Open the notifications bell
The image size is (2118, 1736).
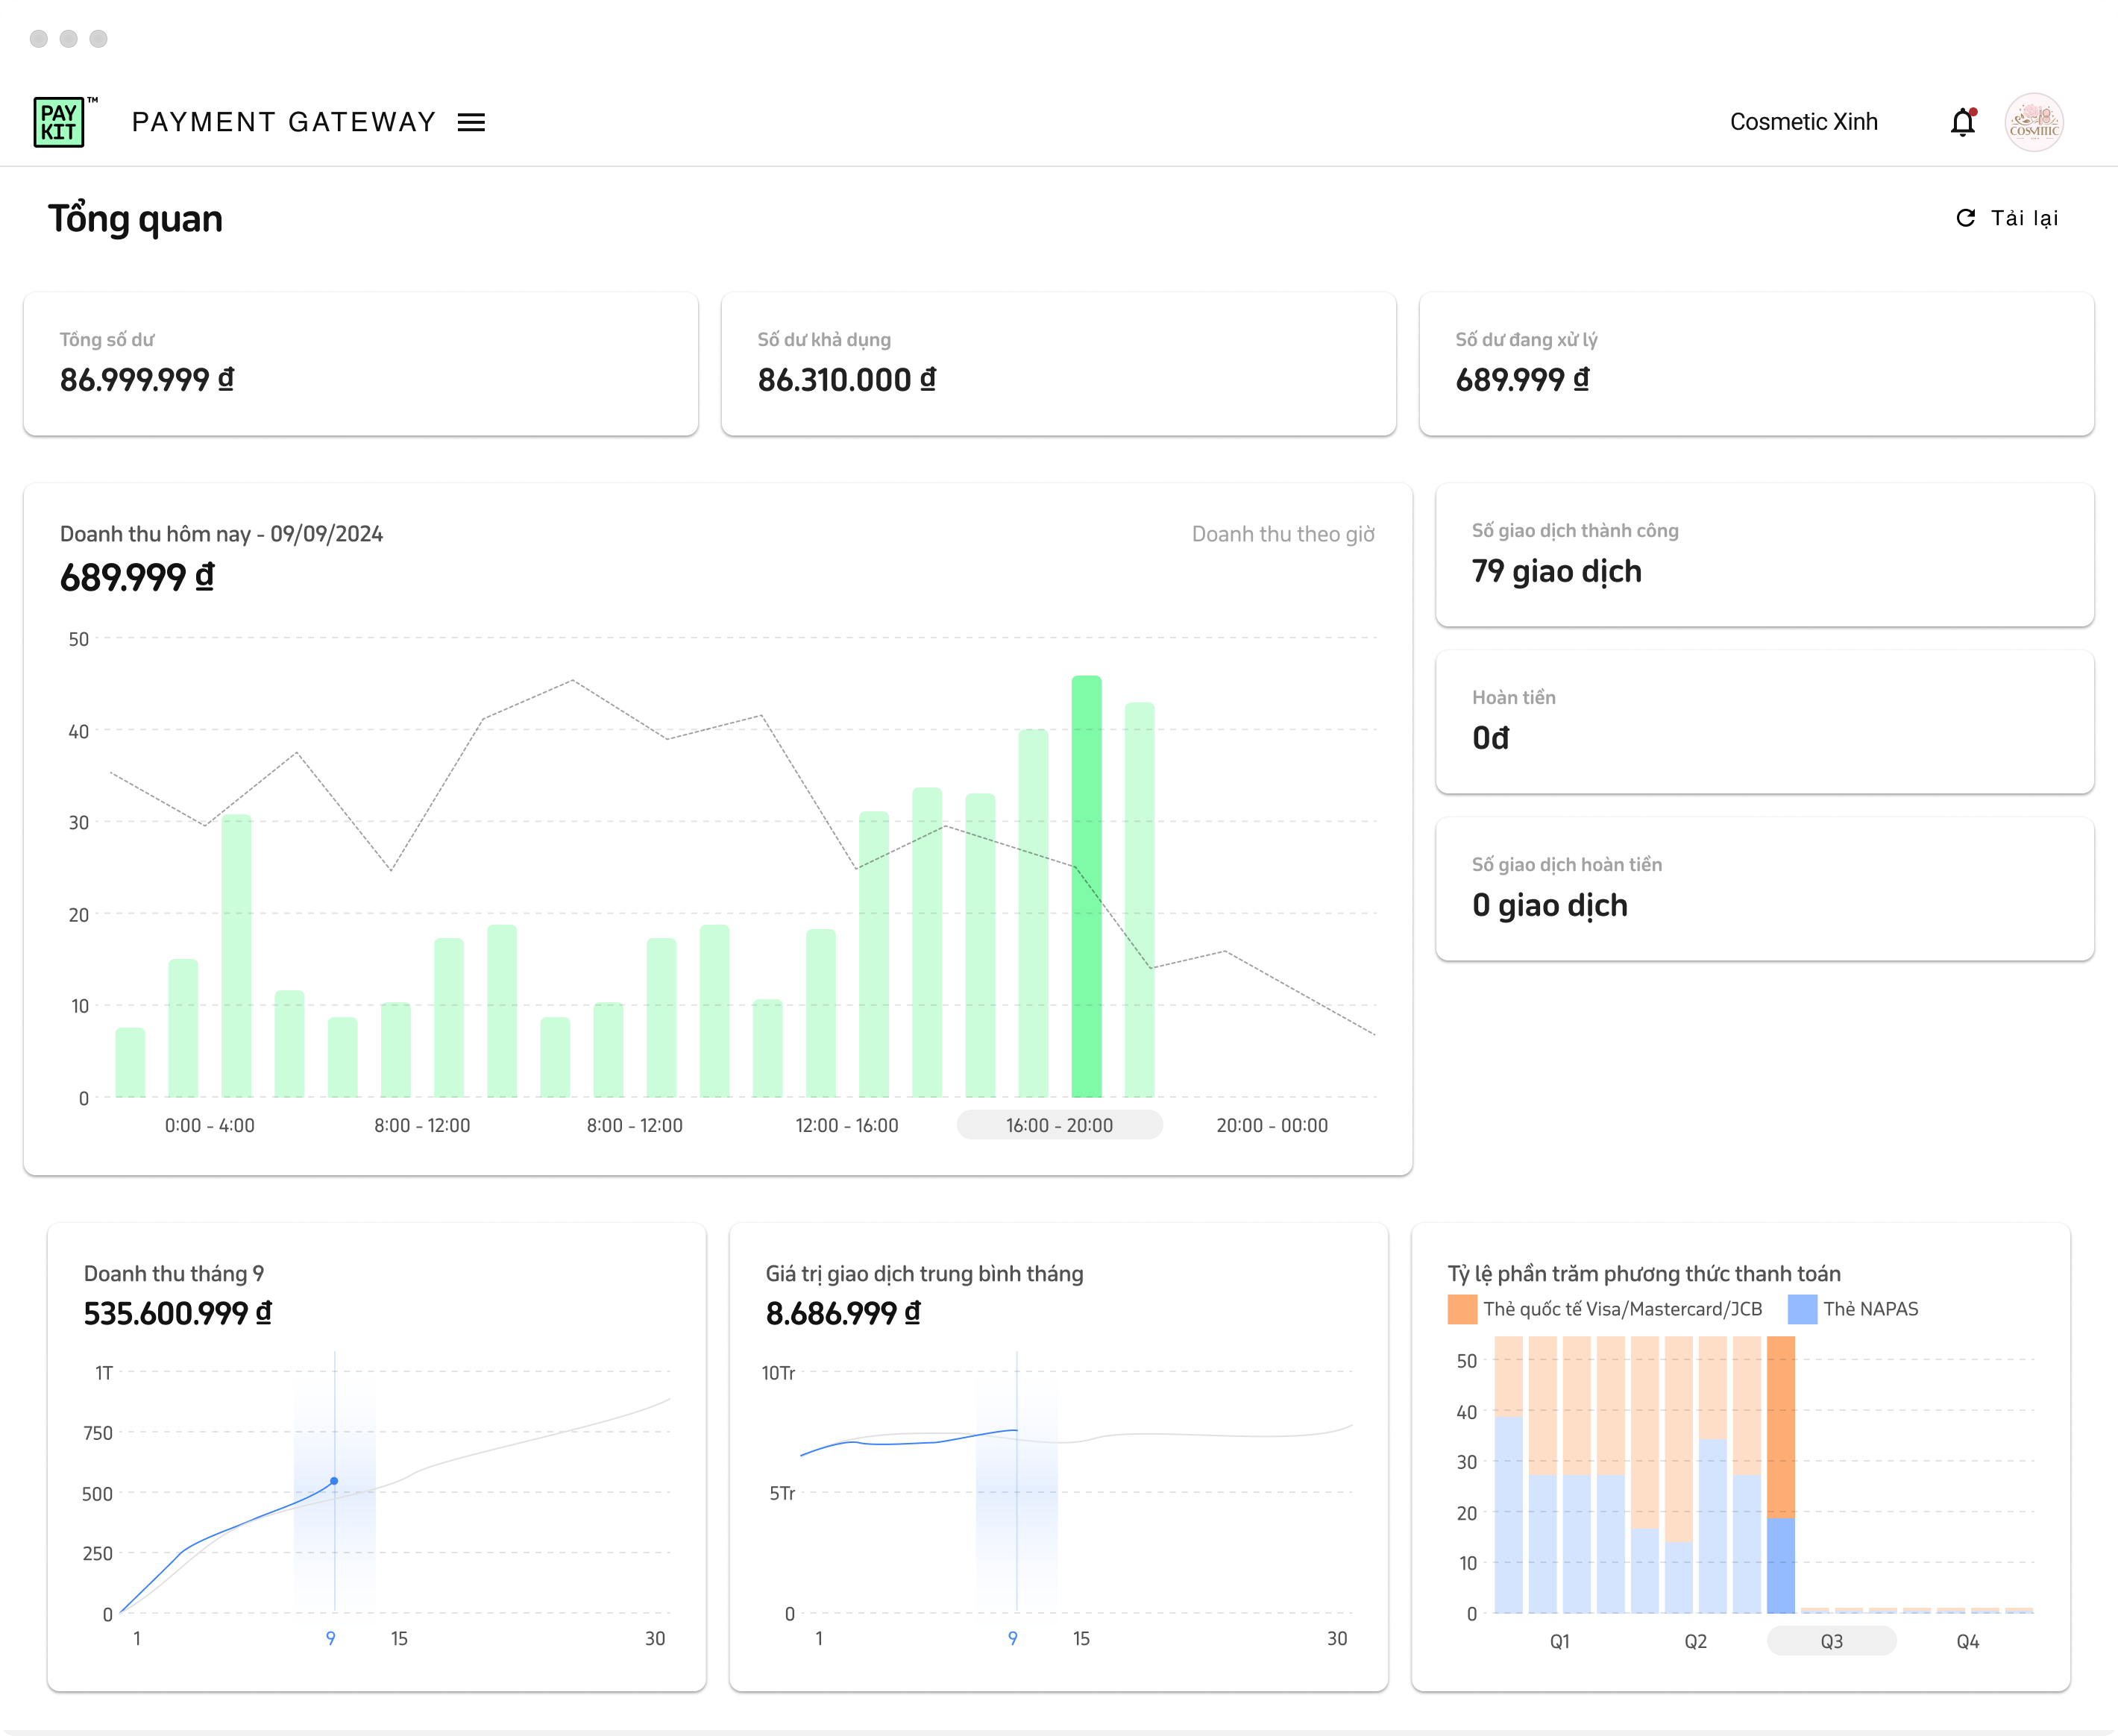[1962, 122]
